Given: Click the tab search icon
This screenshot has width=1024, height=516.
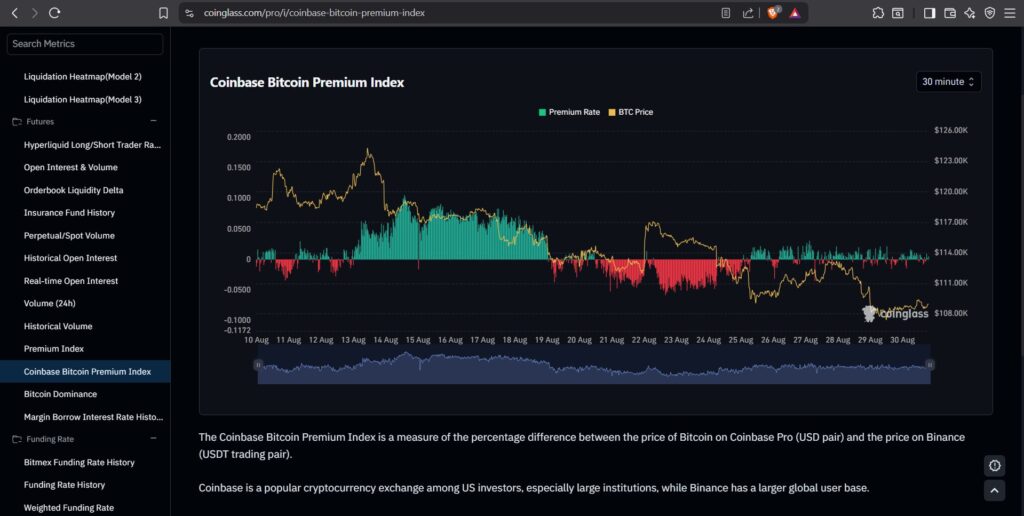Looking at the screenshot, I should (x=898, y=13).
